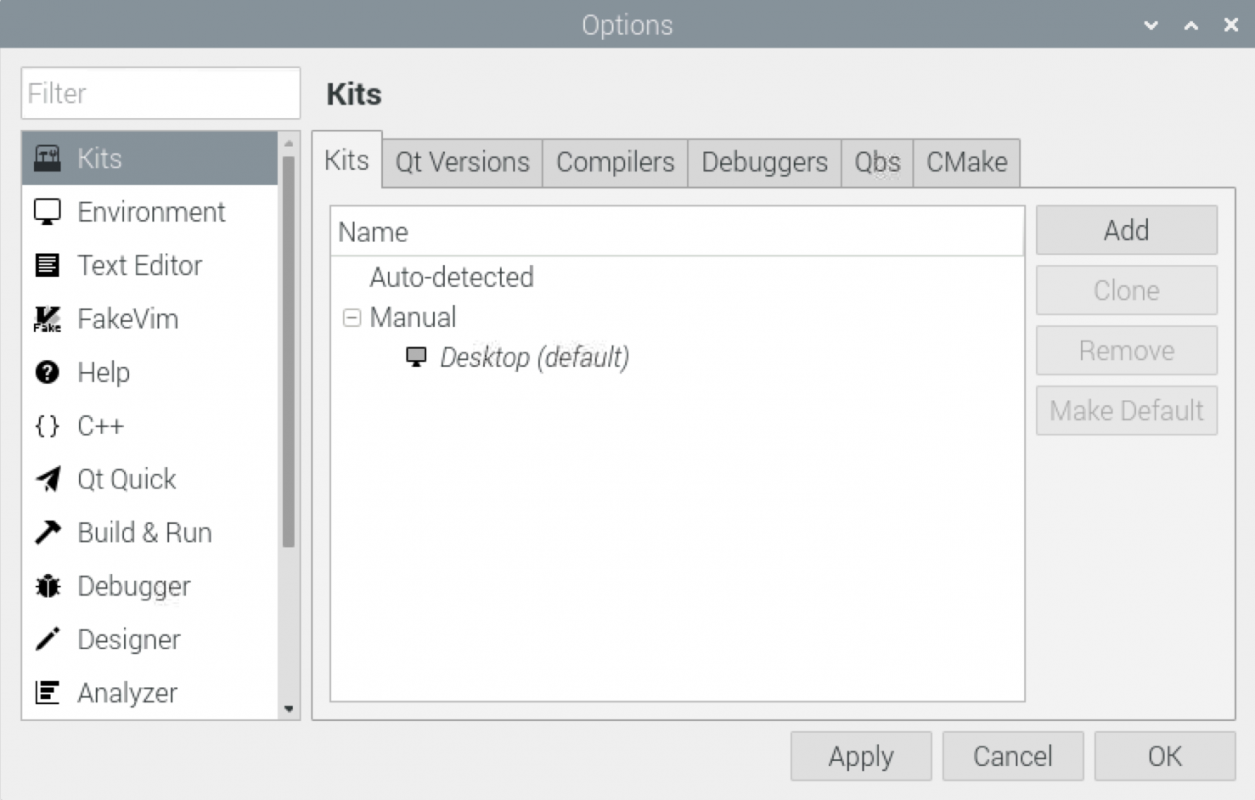Click the Build & Run hammer icon
Viewport: 1255px width, 800px height.
click(x=47, y=533)
